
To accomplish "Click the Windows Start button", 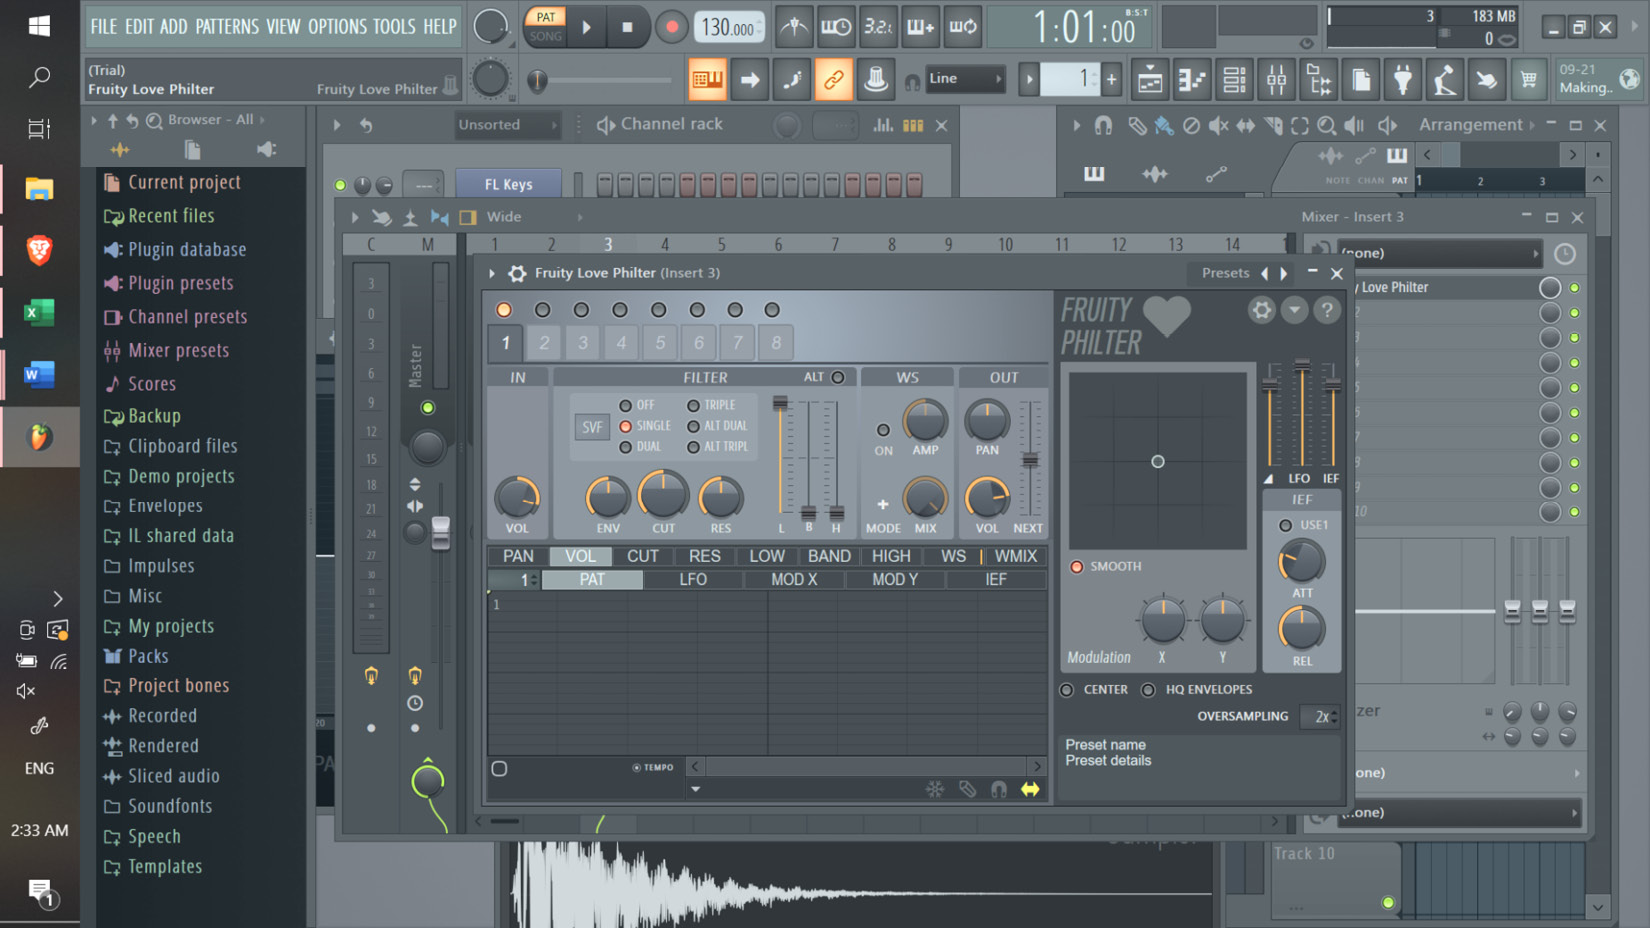I will 39,26.
